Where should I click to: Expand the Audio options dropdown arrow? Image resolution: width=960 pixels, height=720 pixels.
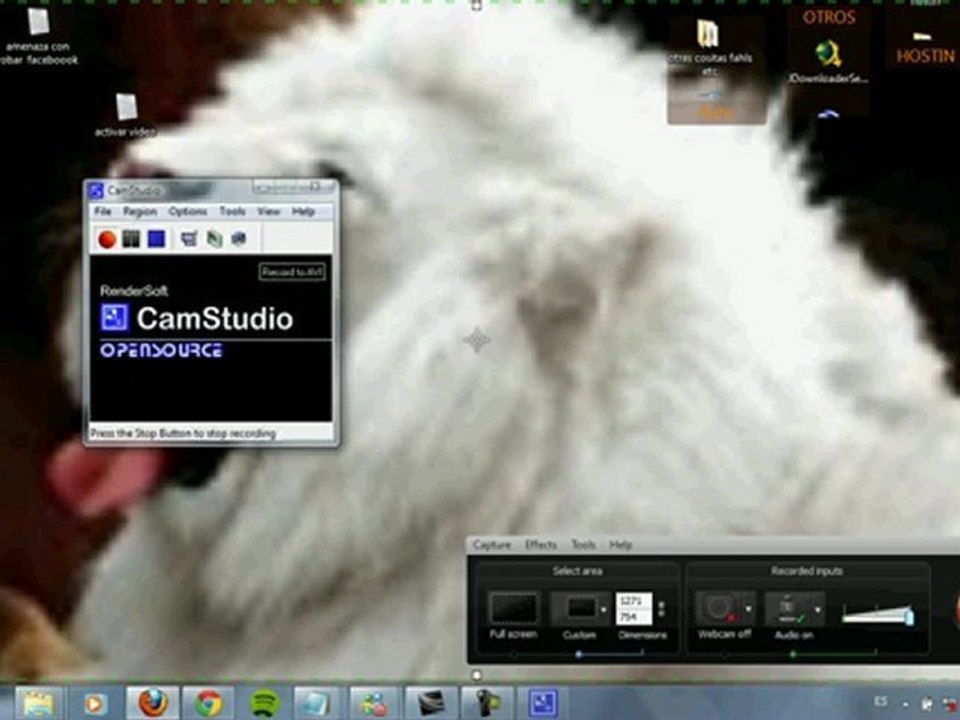click(x=818, y=610)
